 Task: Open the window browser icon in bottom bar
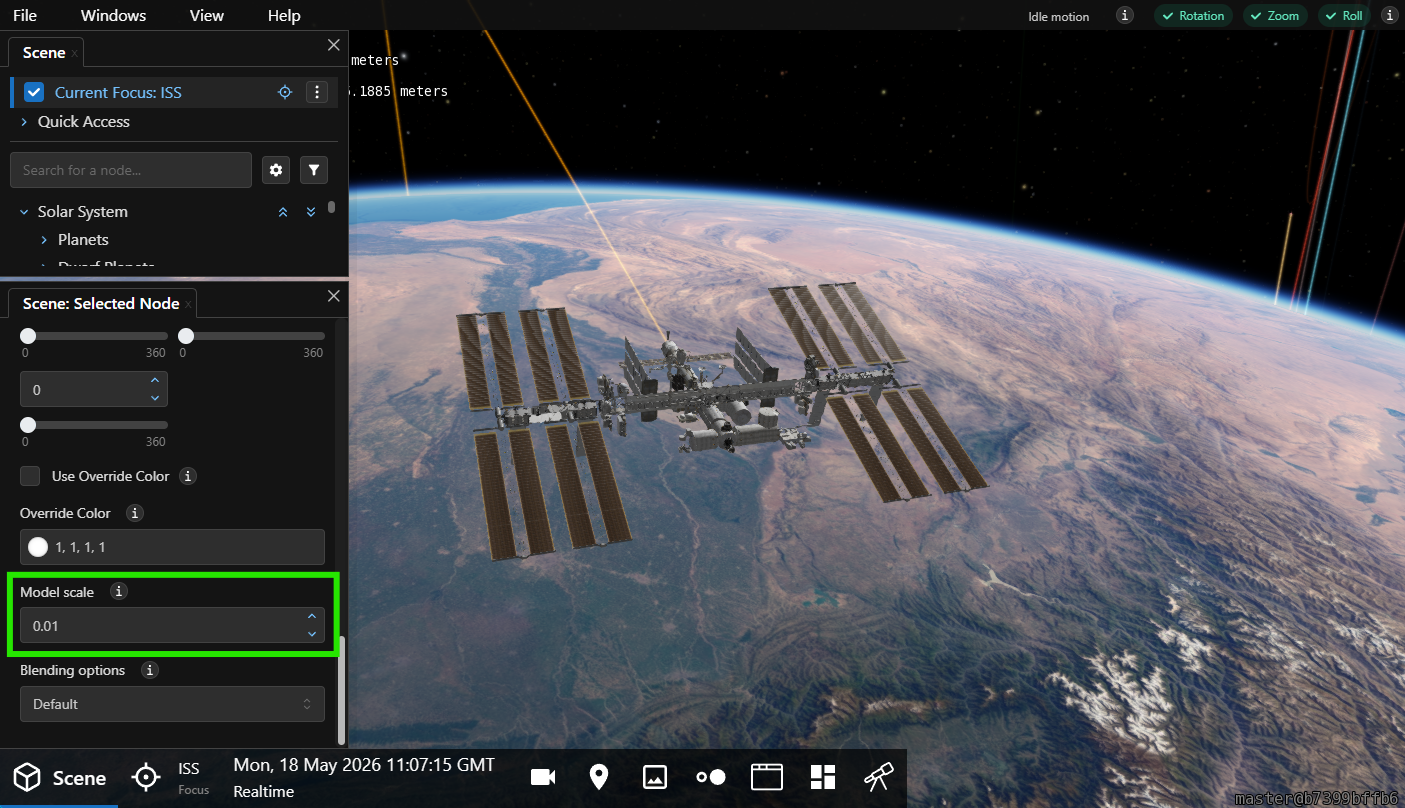(x=767, y=777)
